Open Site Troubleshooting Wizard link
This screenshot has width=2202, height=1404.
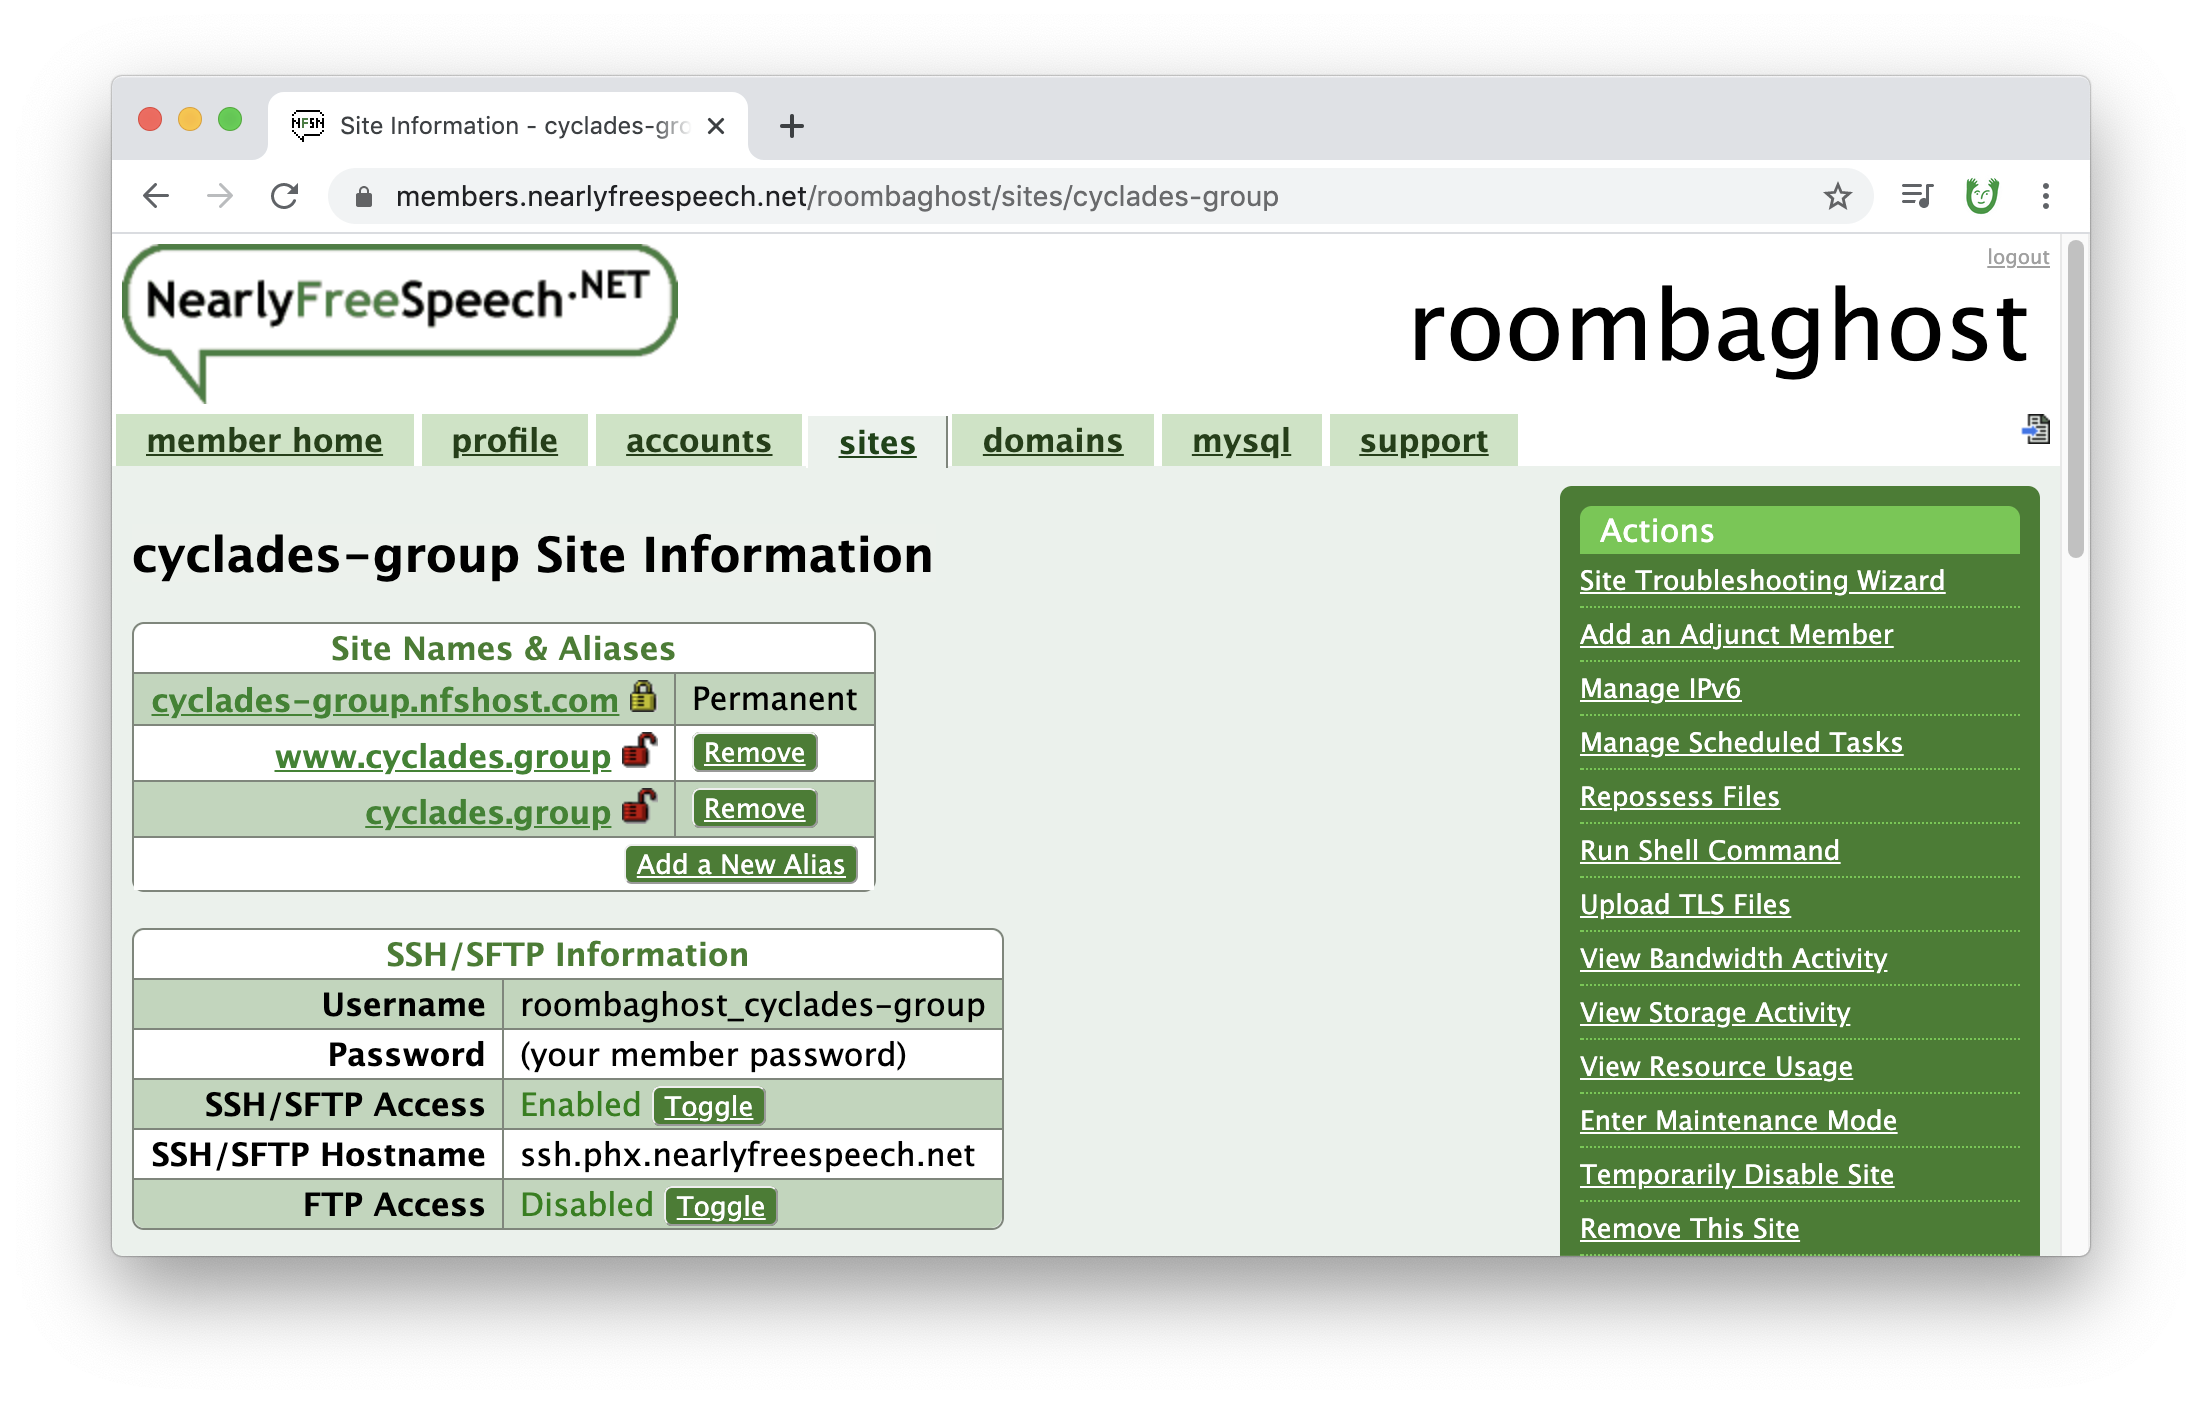[1762, 580]
